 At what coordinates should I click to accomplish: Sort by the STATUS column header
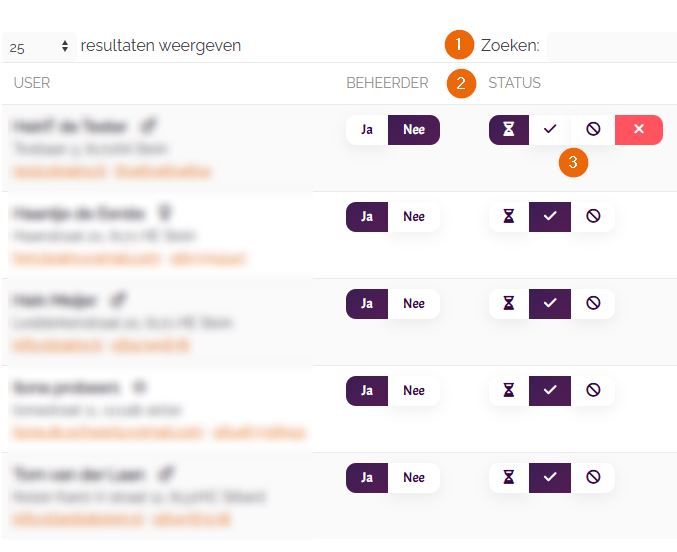click(x=514, y=83)
